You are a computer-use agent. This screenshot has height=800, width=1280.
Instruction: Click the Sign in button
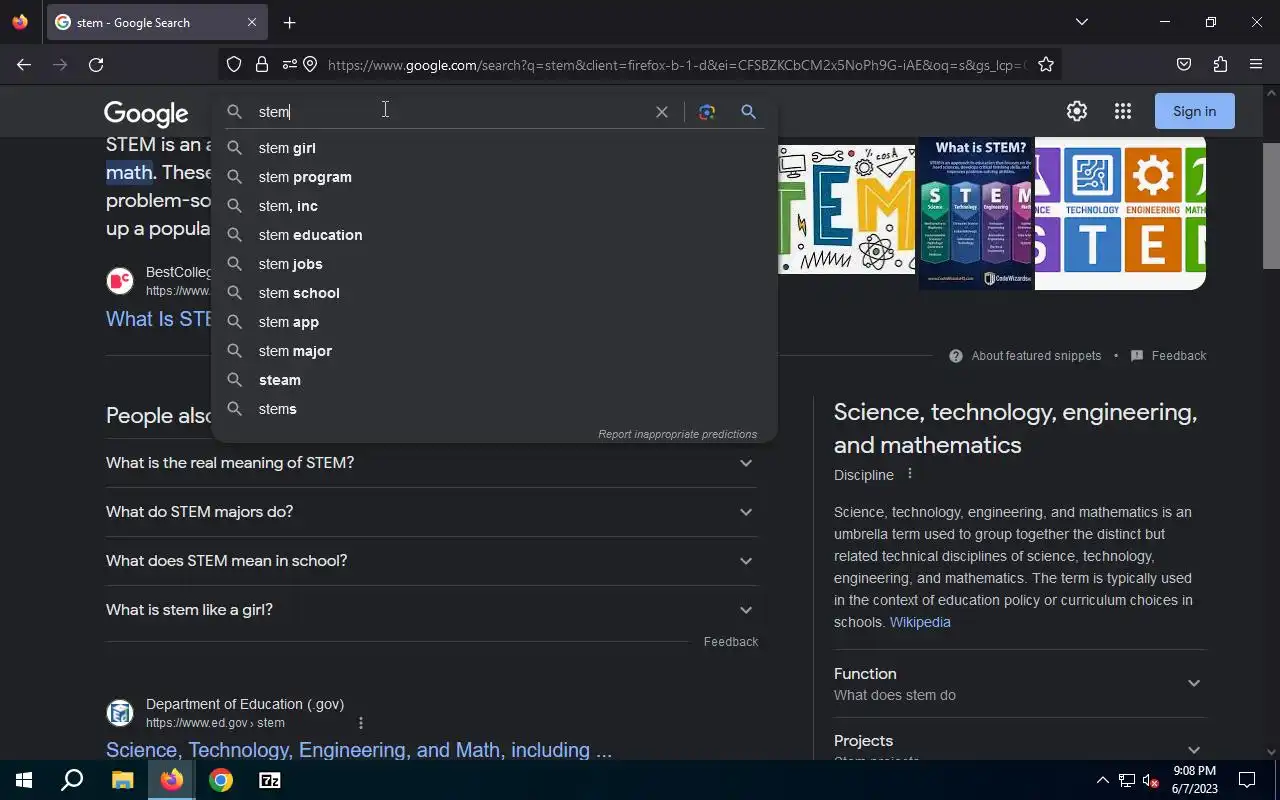pyautogui.click(x=1195, y=111)
